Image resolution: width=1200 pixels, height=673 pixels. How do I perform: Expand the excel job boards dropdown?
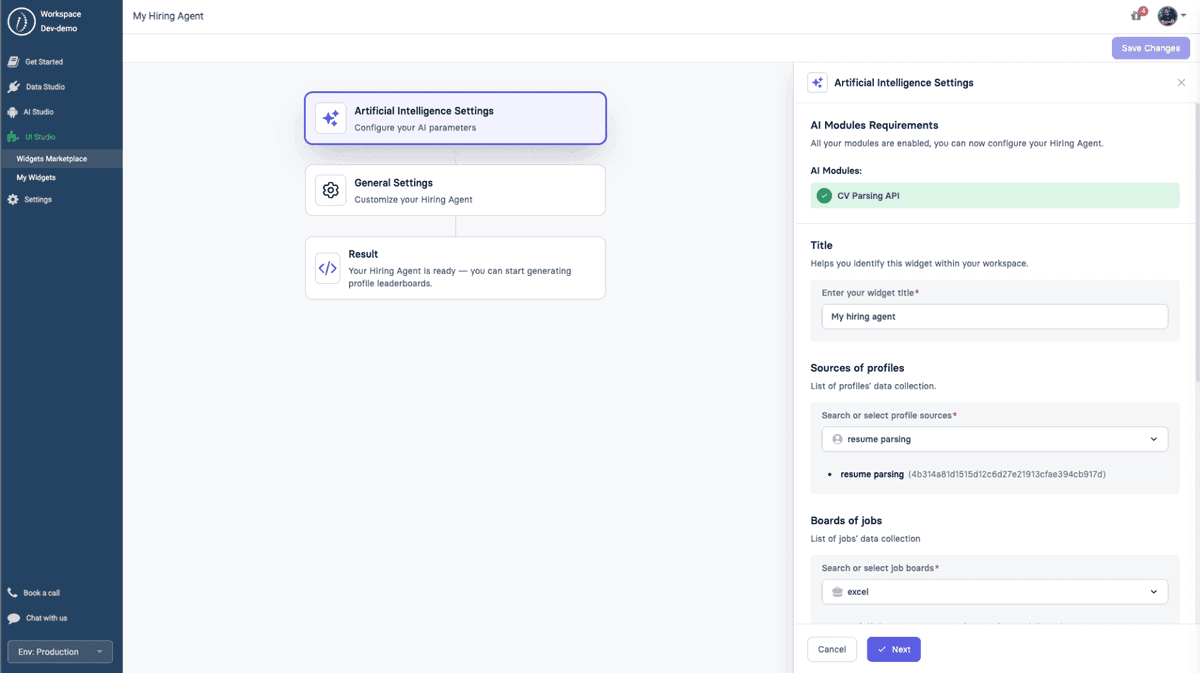coord(994,591)
